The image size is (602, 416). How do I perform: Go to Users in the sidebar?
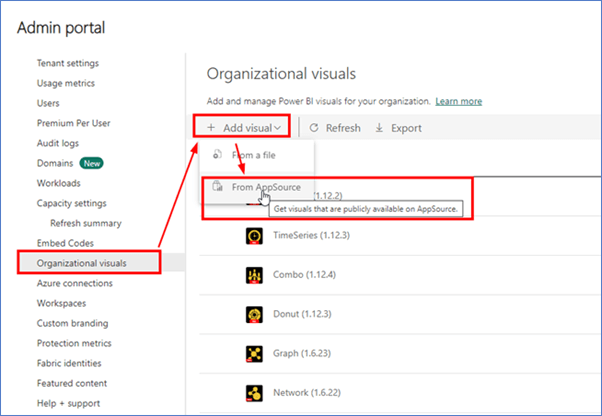coord(48,103)
